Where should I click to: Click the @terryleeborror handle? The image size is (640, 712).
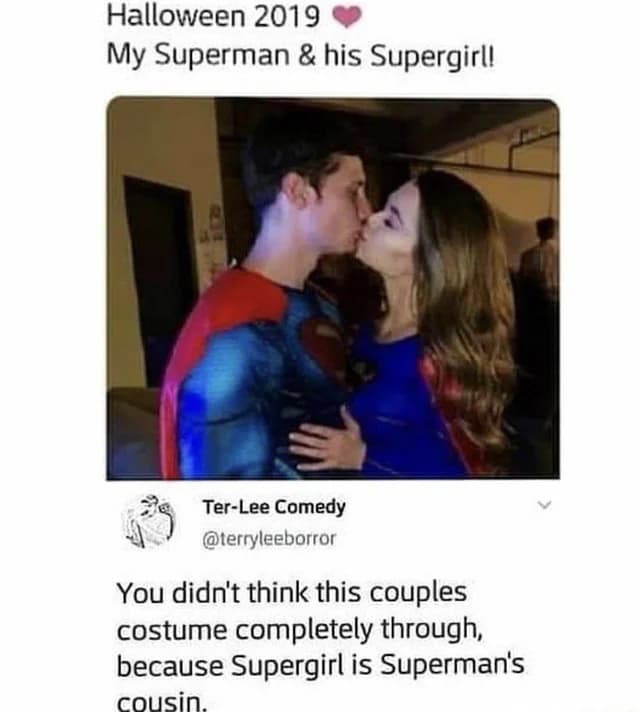270,538
